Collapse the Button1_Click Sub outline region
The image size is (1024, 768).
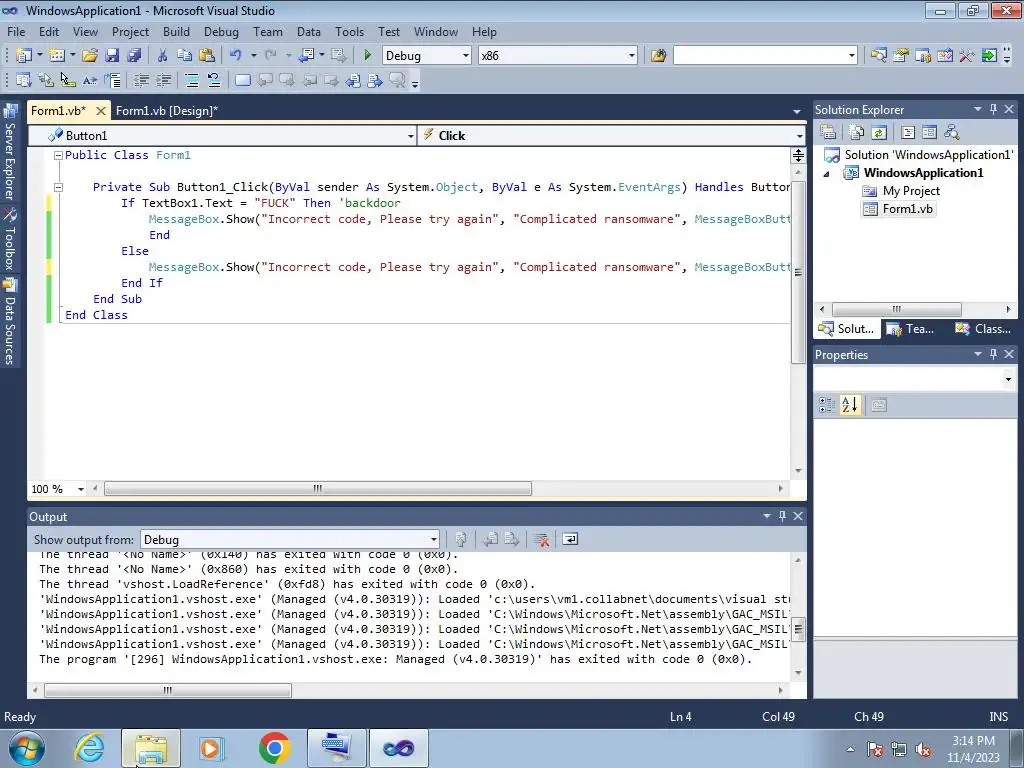click(57, 187)
